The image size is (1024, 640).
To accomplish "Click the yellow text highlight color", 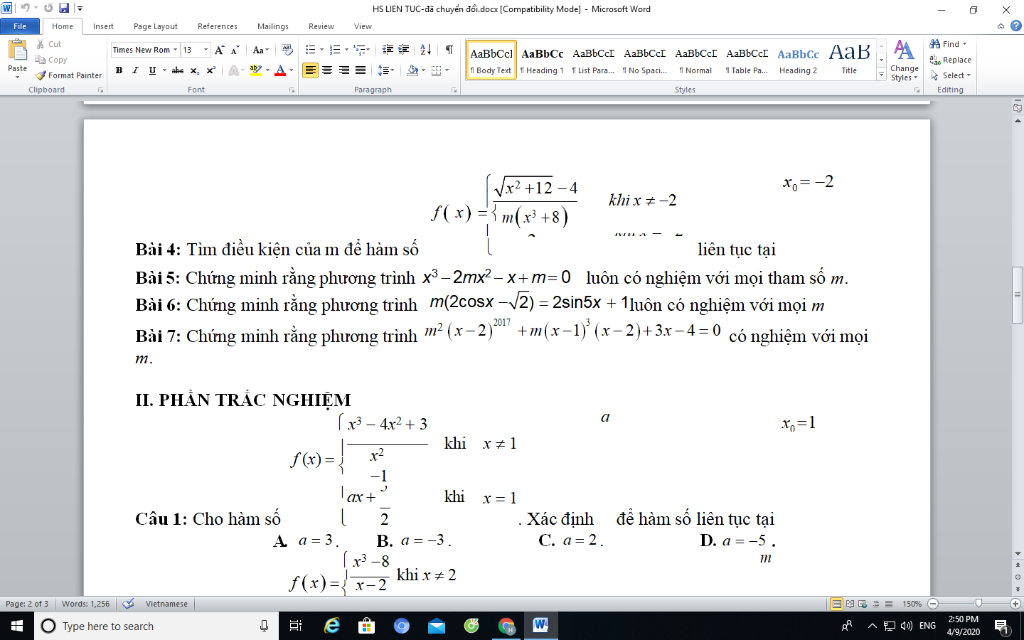I will point(255,70).
